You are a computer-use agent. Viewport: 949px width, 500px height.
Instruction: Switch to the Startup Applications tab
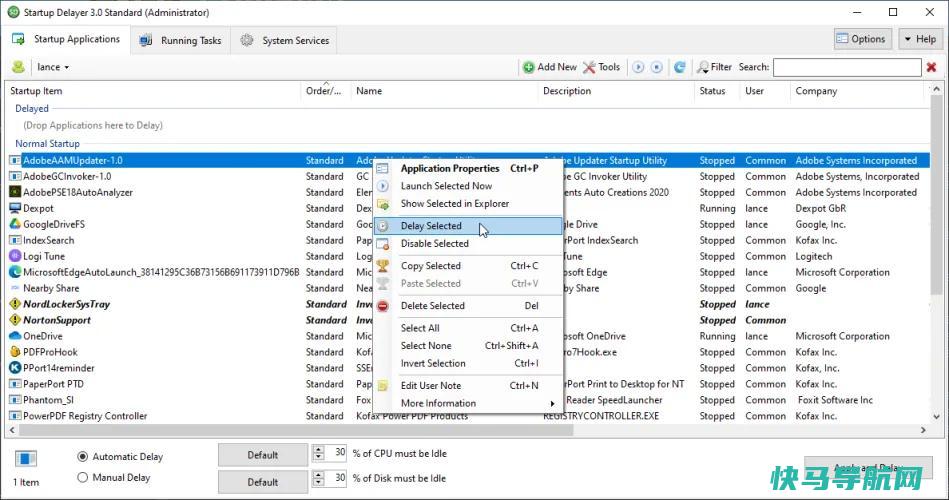[x=66, y=39]
